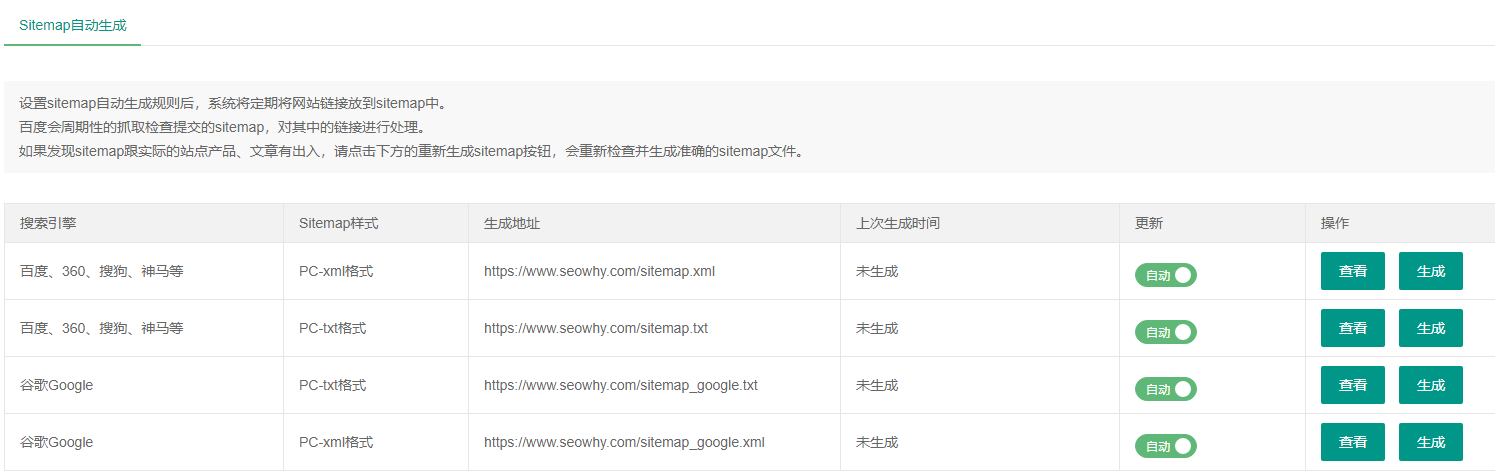Switch off 自动 for sitemap_google.txt
Screen dimensions: 1495x476
click(x=1165, y=389)
